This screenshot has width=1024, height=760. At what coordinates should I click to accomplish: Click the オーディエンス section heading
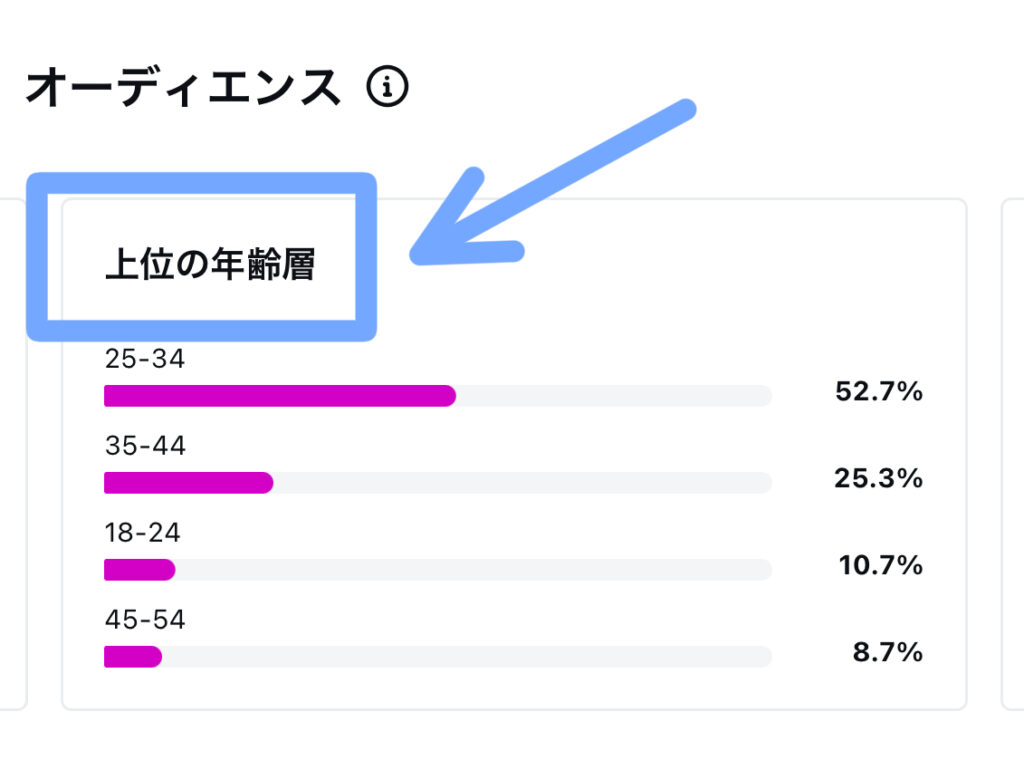(184, 87)
